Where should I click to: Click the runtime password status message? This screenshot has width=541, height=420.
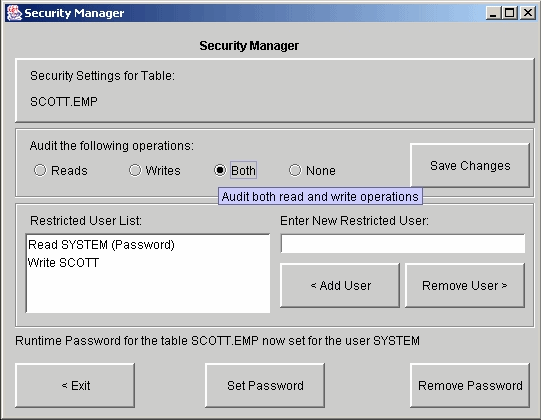click(x=217, y=341)
